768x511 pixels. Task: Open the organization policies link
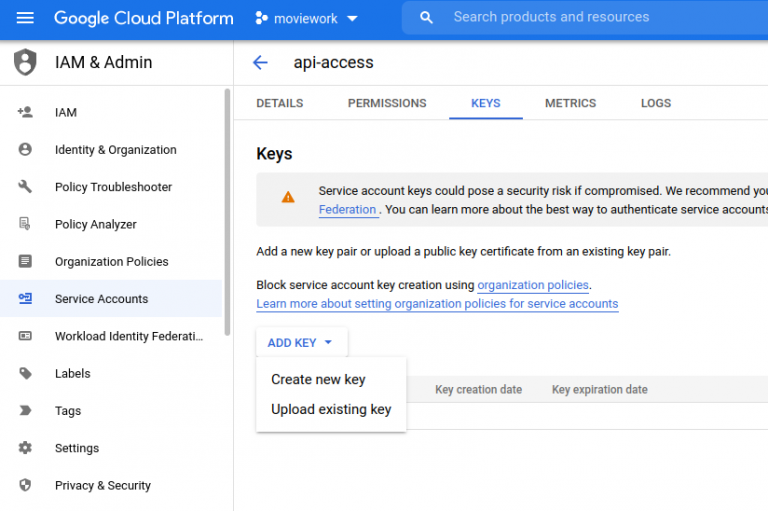pyautogui.click(x=533, y=285)
